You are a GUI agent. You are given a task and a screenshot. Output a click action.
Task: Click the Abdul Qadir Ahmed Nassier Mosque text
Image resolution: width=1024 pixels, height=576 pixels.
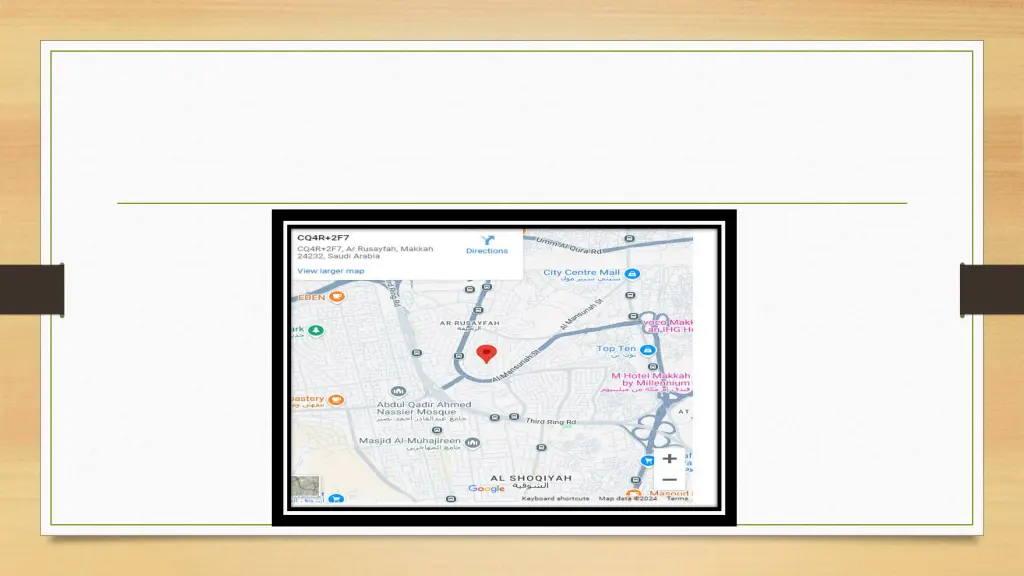click(x=424, y=408)
